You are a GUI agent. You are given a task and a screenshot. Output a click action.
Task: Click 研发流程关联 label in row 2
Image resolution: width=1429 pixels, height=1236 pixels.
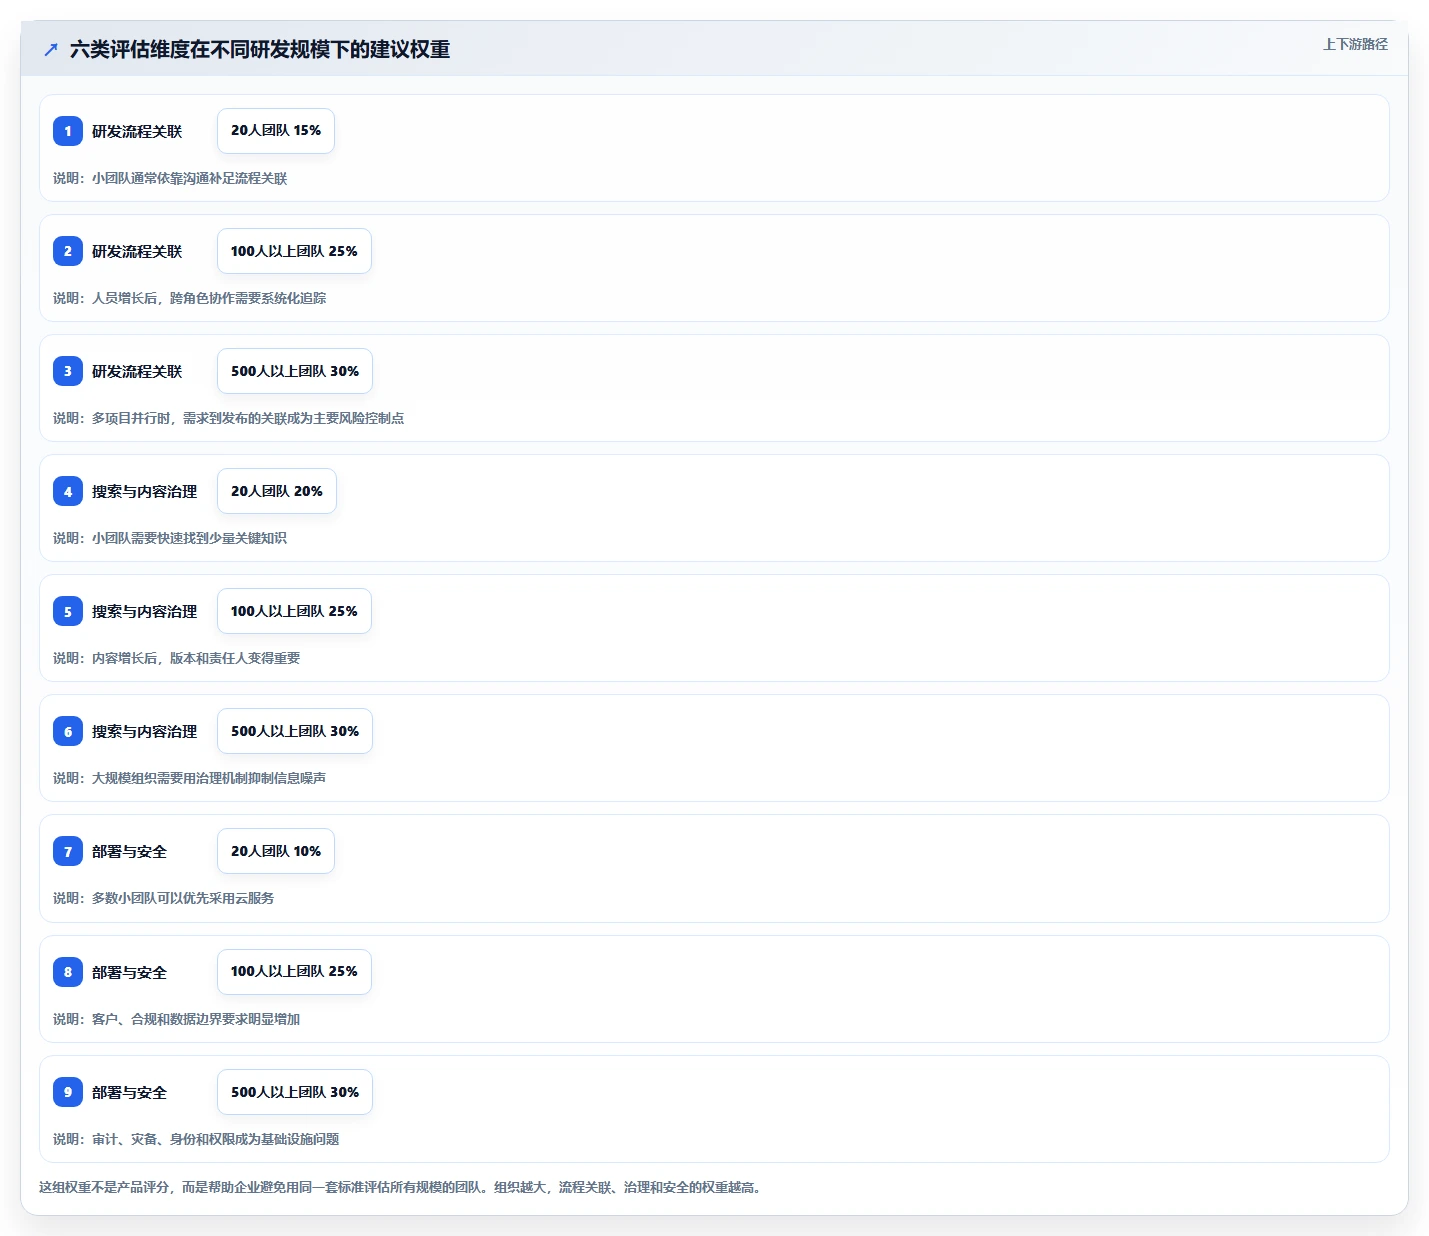tap(137, 251)
